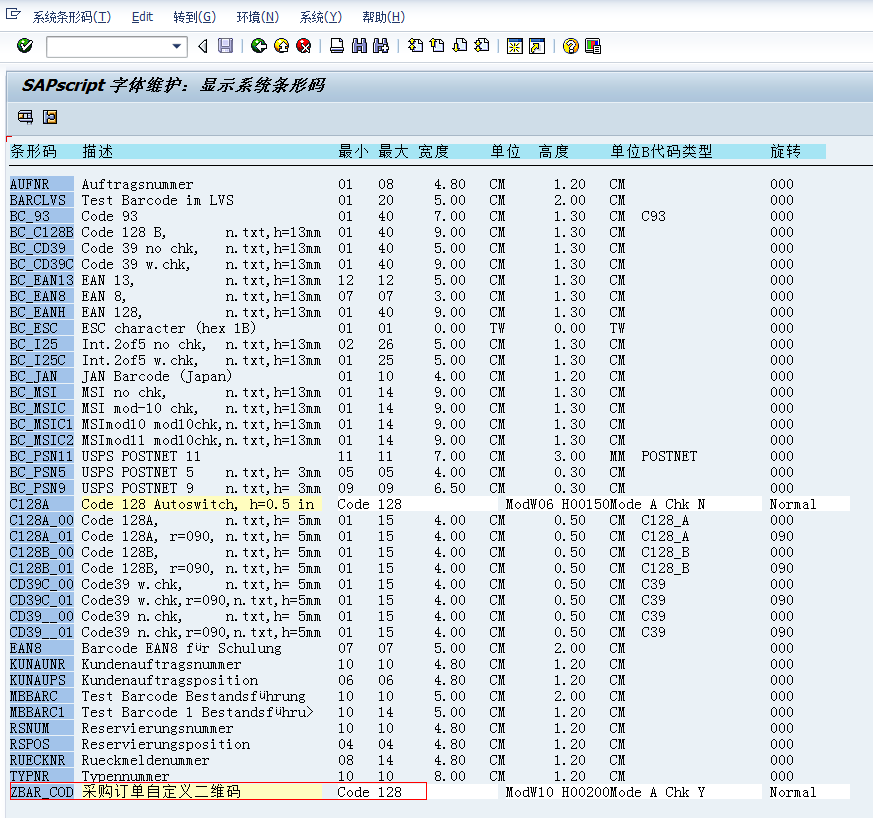Click the barcode print icon below the title
Image resolution: width=873 pixels, height=818 pixels.
point(24,117)
